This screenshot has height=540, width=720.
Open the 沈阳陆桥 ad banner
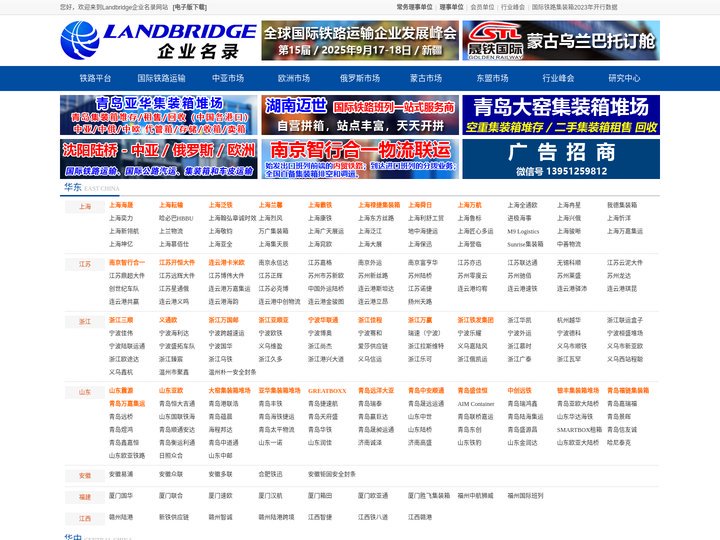tap(159, 159)
